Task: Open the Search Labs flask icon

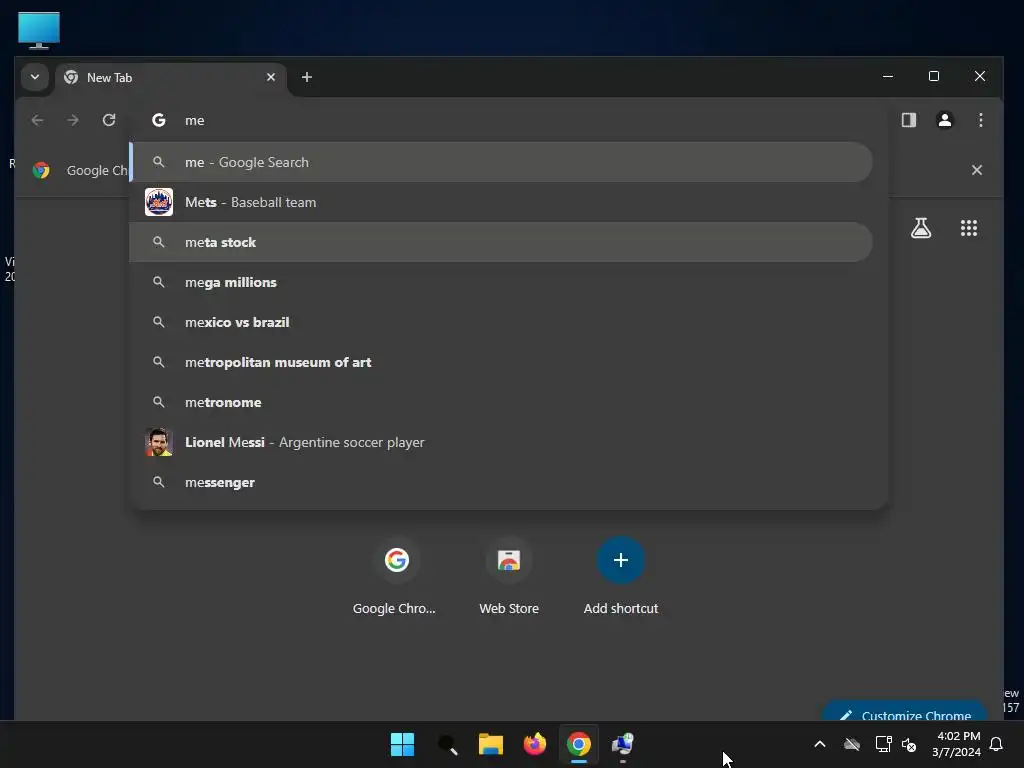Action: (921, 228)
